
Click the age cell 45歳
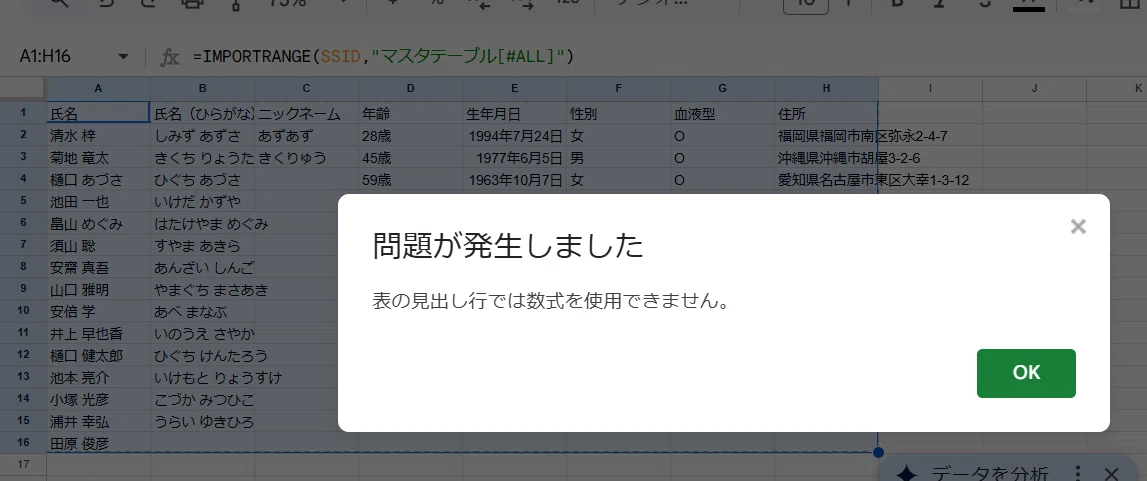pyautogui.click(x=410, y=157)
